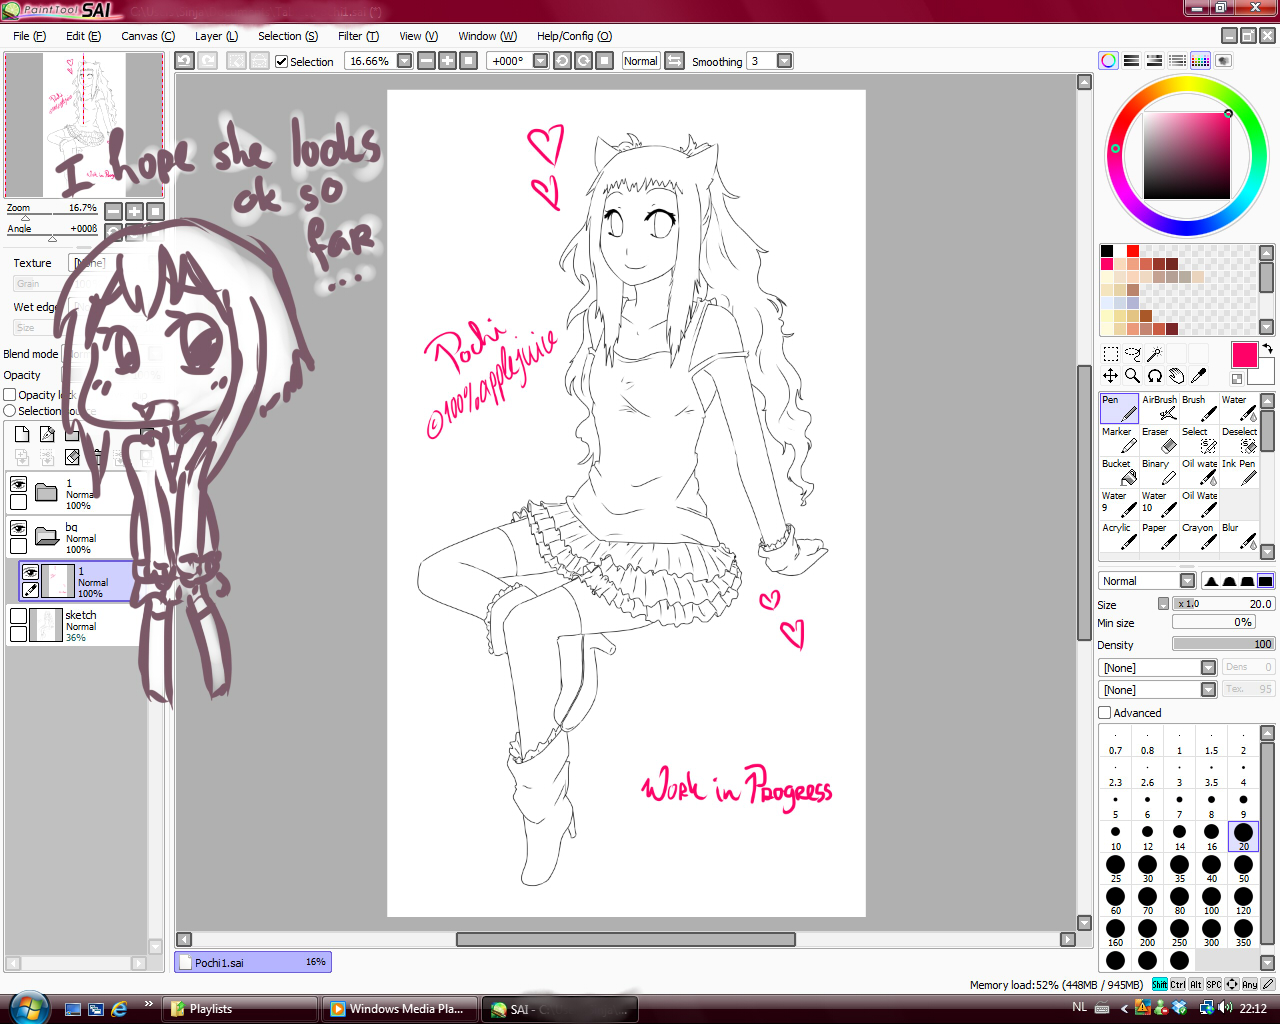Select the Eyedropper color picker tool

tap(1199, 376)
